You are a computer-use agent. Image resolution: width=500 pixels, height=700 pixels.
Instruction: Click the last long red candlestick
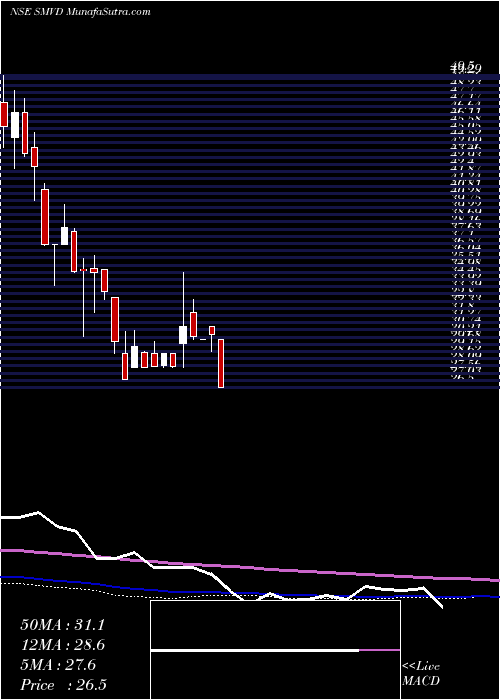(221, 363)
